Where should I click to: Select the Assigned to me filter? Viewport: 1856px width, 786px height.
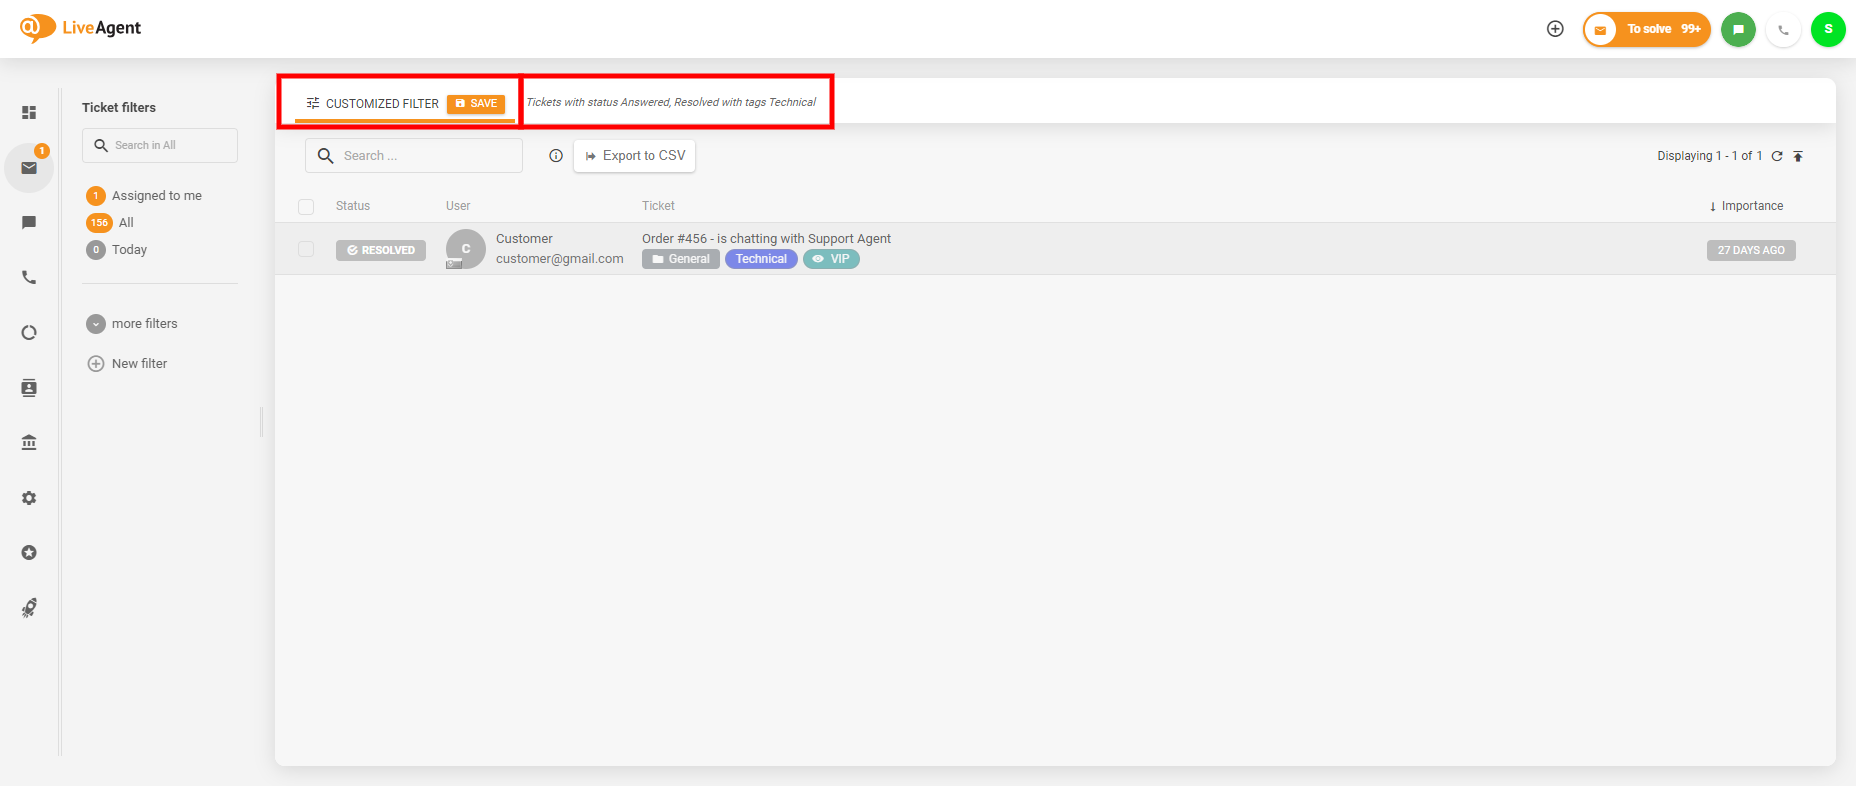coord(156,196)
